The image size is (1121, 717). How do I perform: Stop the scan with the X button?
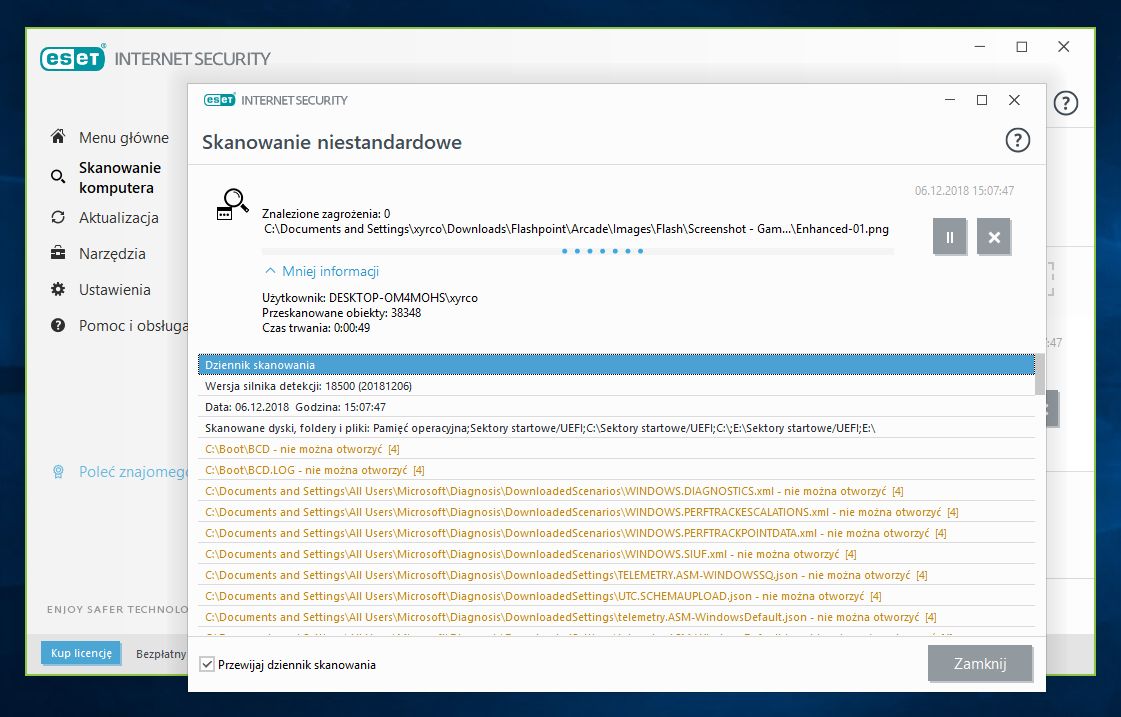coord(994,237)
